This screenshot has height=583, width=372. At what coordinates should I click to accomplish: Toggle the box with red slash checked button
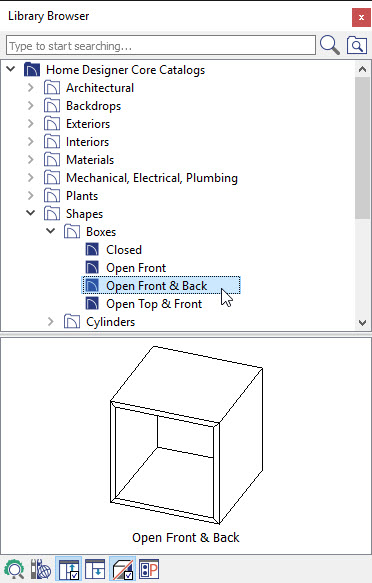click(x=122, y=569)
